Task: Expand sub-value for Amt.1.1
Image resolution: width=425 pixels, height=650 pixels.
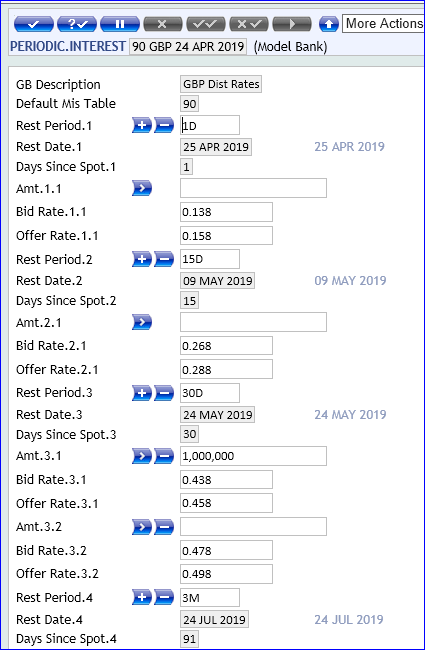Action: tap(142, 188)
